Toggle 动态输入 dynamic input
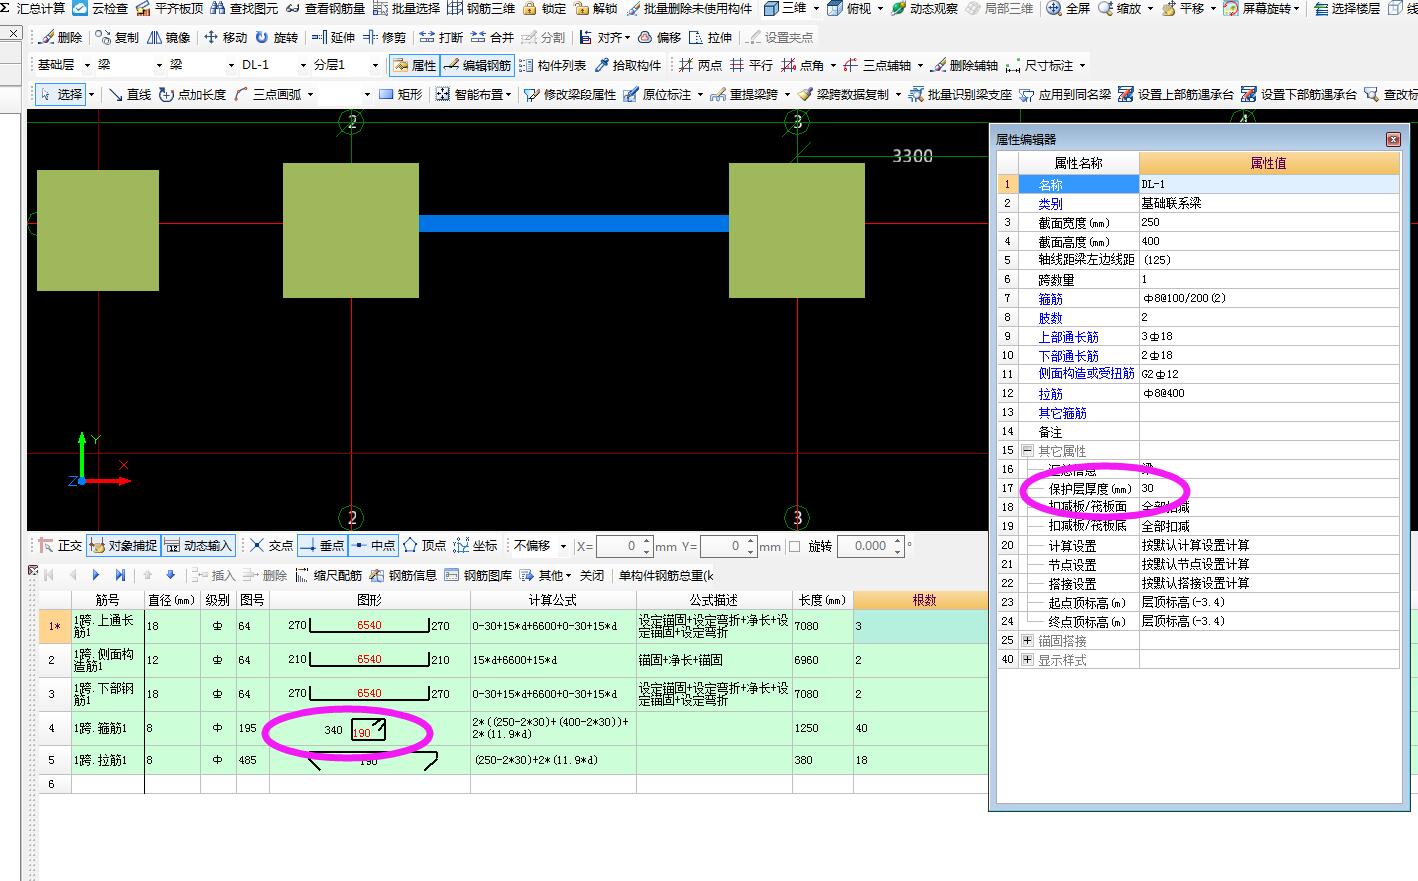1418x881 pixels. coord(198,545)
